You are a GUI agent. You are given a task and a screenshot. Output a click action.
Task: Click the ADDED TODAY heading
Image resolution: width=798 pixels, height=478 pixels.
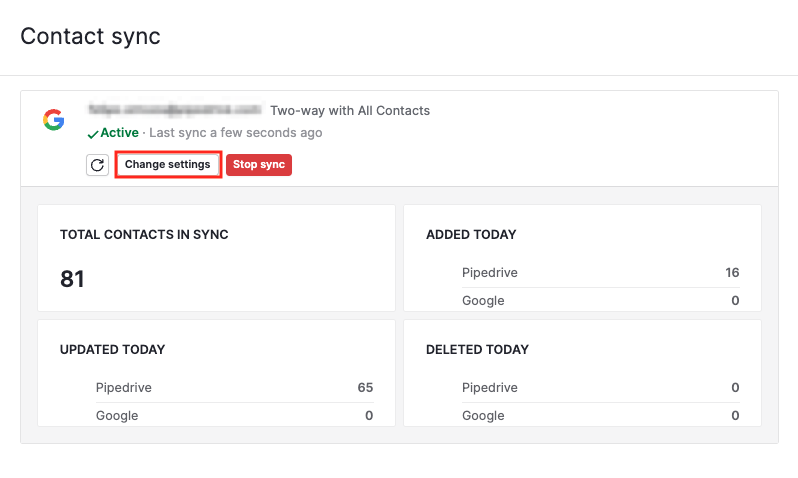point(471,235)
